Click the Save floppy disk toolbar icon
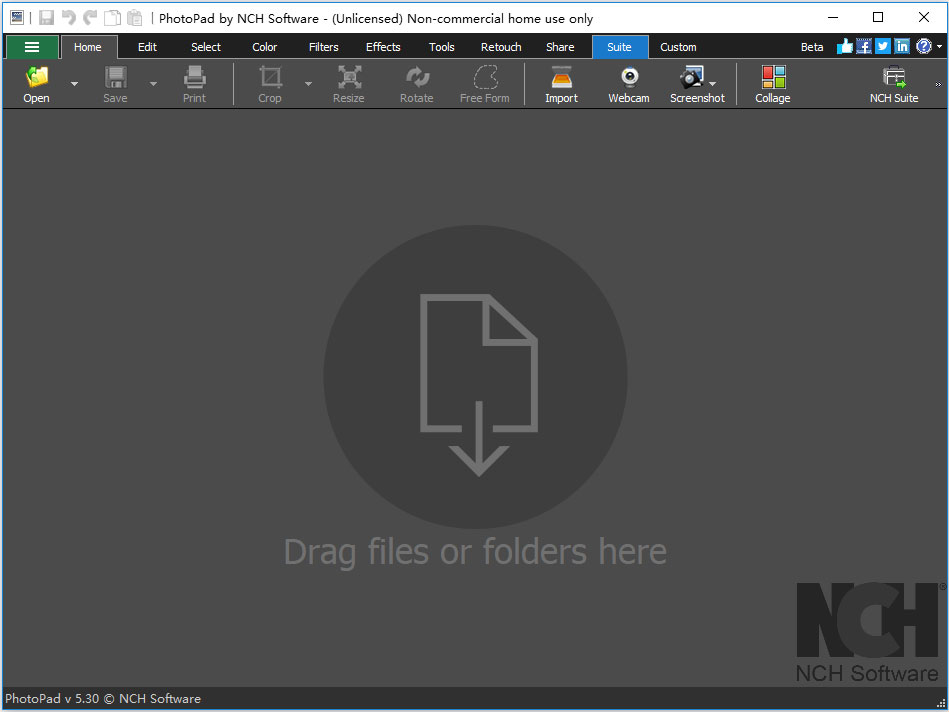The image size is (949, 712). [x=116, y=77]
